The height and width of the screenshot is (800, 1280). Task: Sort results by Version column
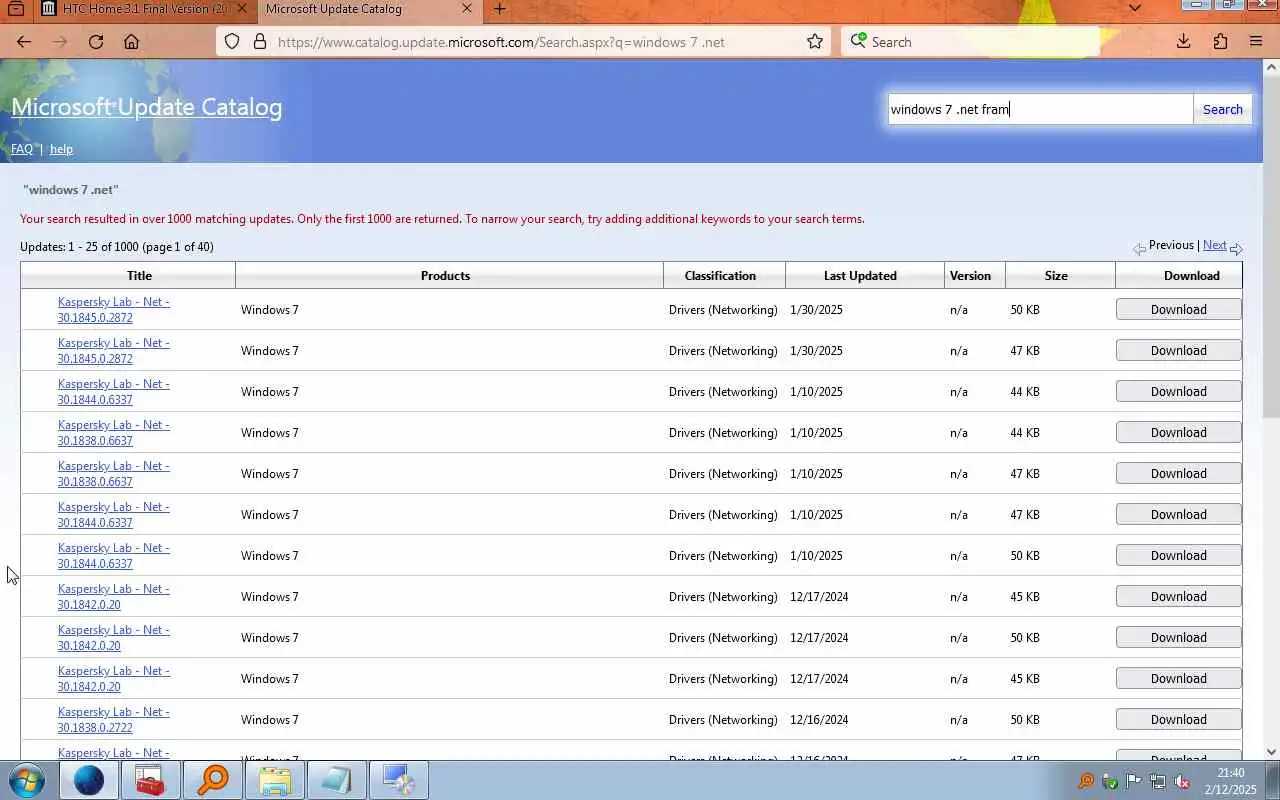970,275
